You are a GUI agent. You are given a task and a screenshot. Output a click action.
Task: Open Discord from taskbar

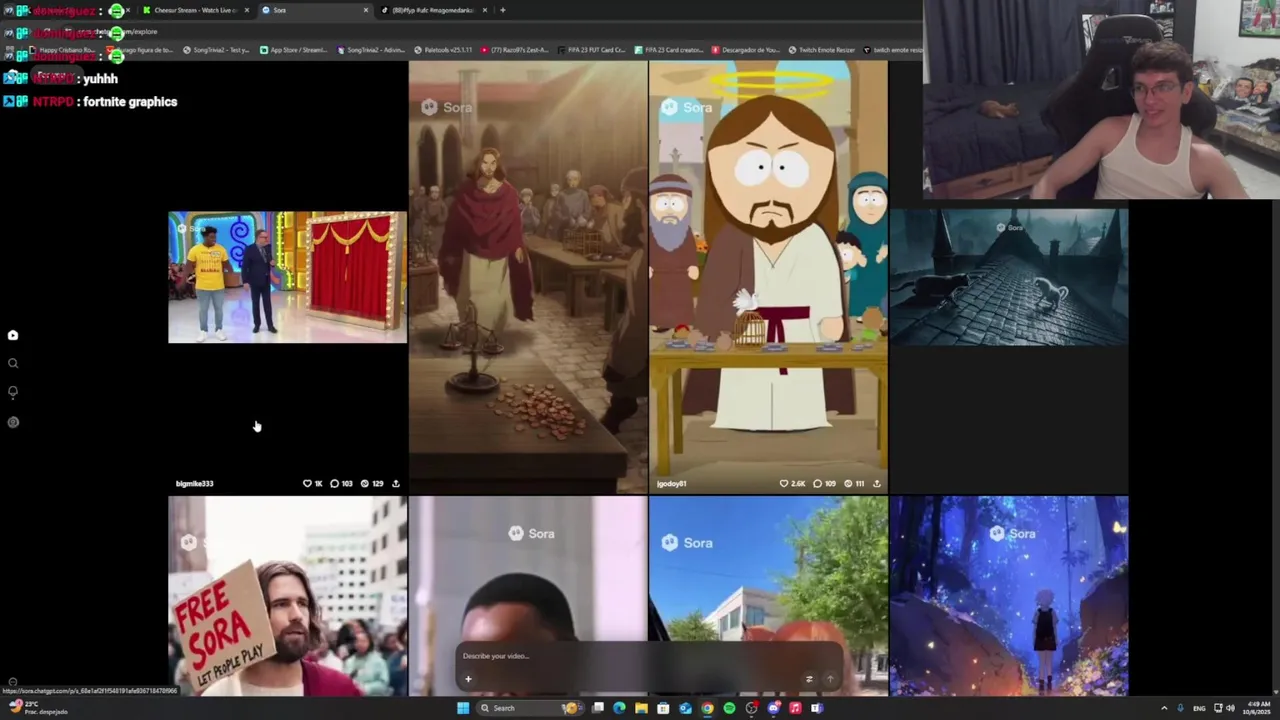(x=773, y=708)
